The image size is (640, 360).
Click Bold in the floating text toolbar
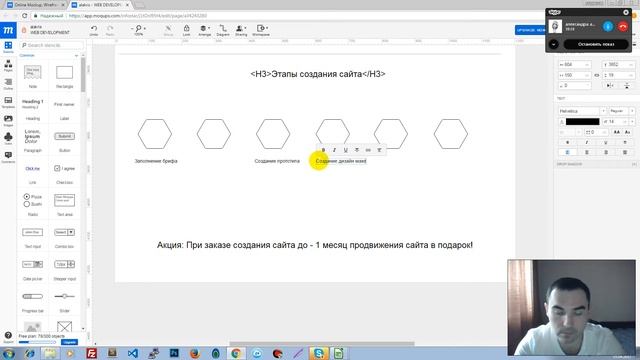323,150
